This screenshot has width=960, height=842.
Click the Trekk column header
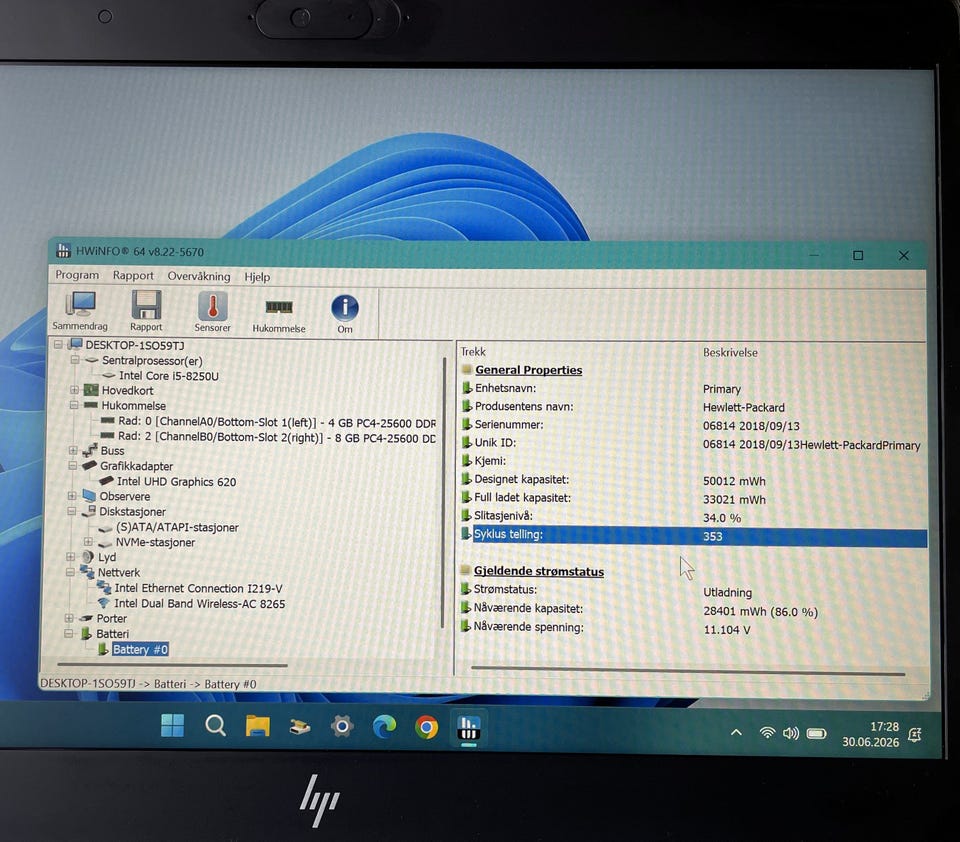473,351
